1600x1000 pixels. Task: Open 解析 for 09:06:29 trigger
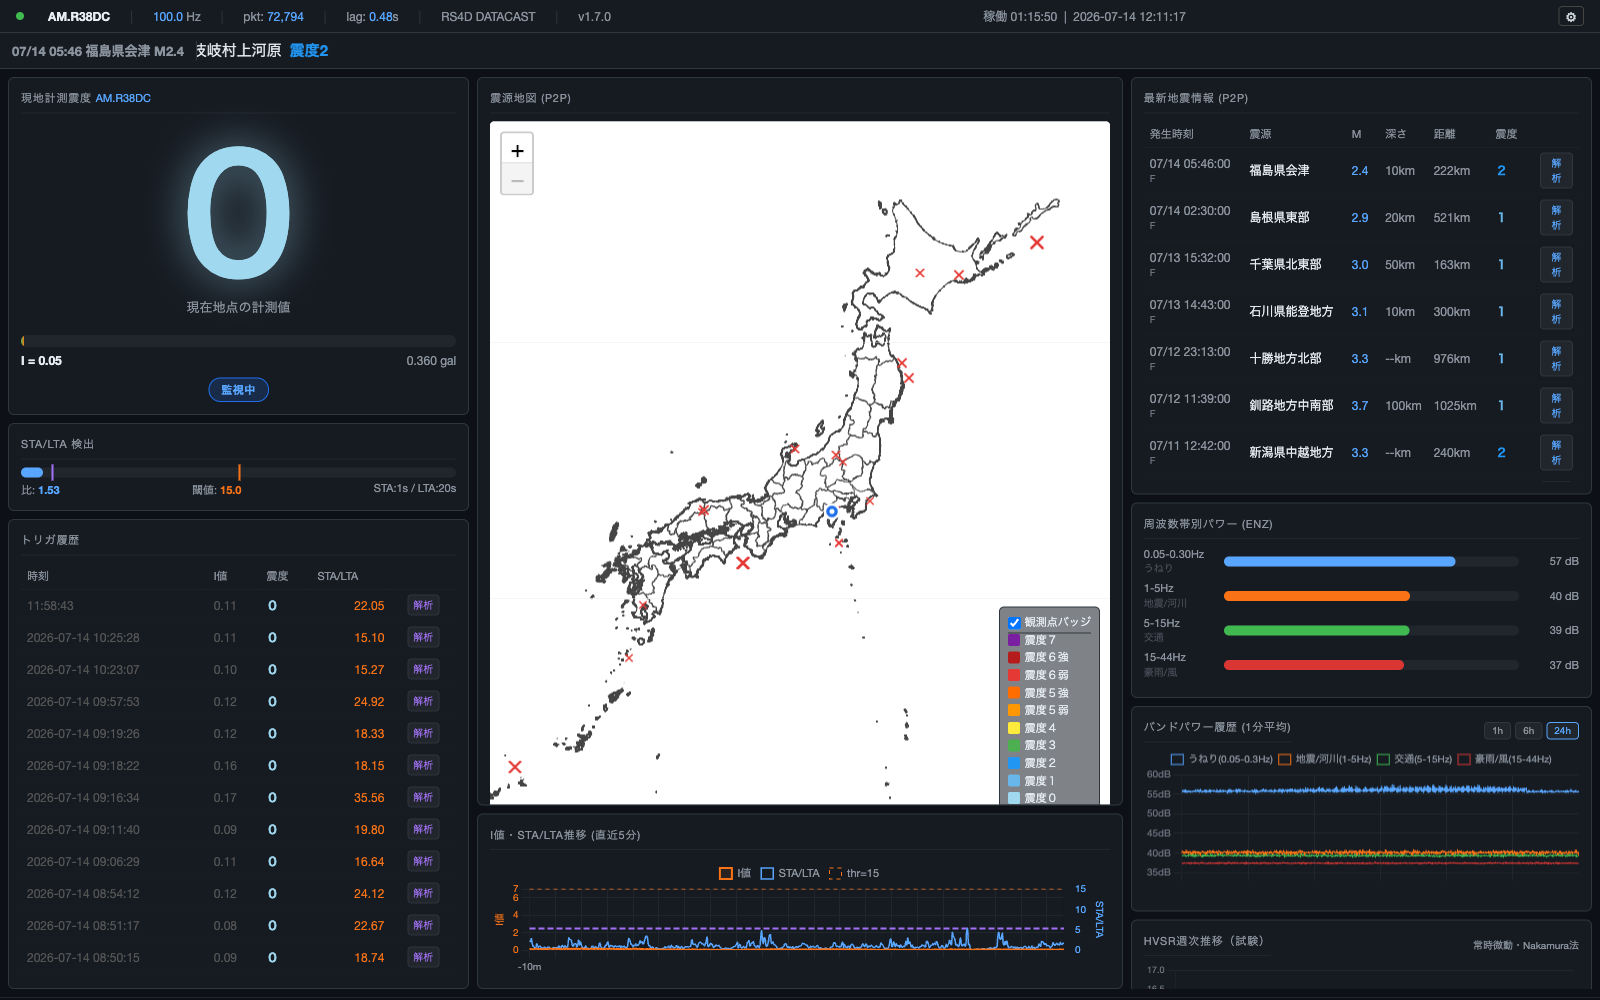(x=423, y=862)
